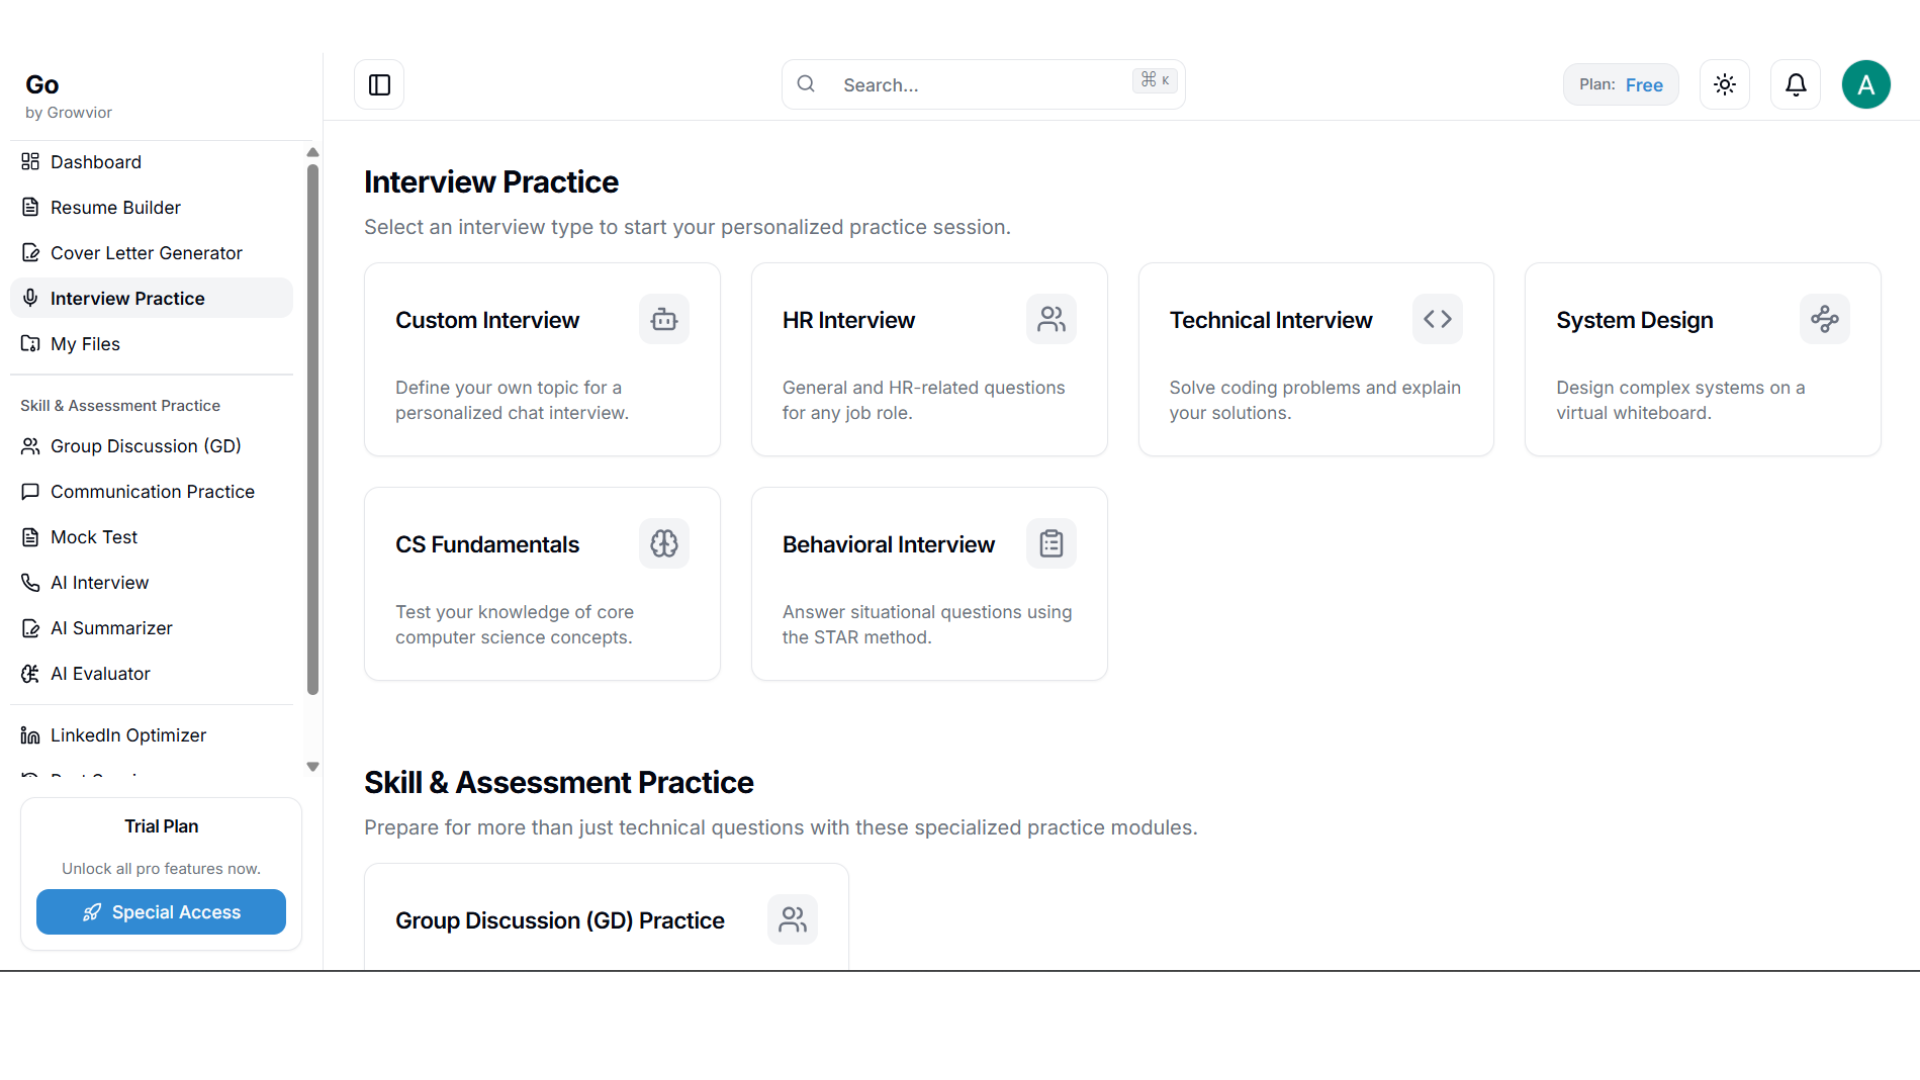The width and height of the screenshot is (1920, 1080).
Task: Click the robot icon on Custom Interview card
Action: tap(664, 319)
